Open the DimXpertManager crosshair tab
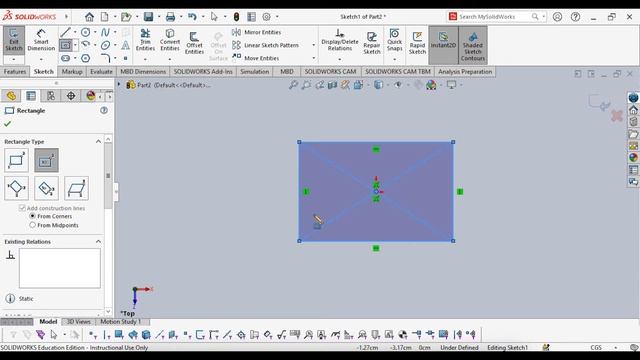640x360 pixels. pyautogui.click(x=71, y=96)
